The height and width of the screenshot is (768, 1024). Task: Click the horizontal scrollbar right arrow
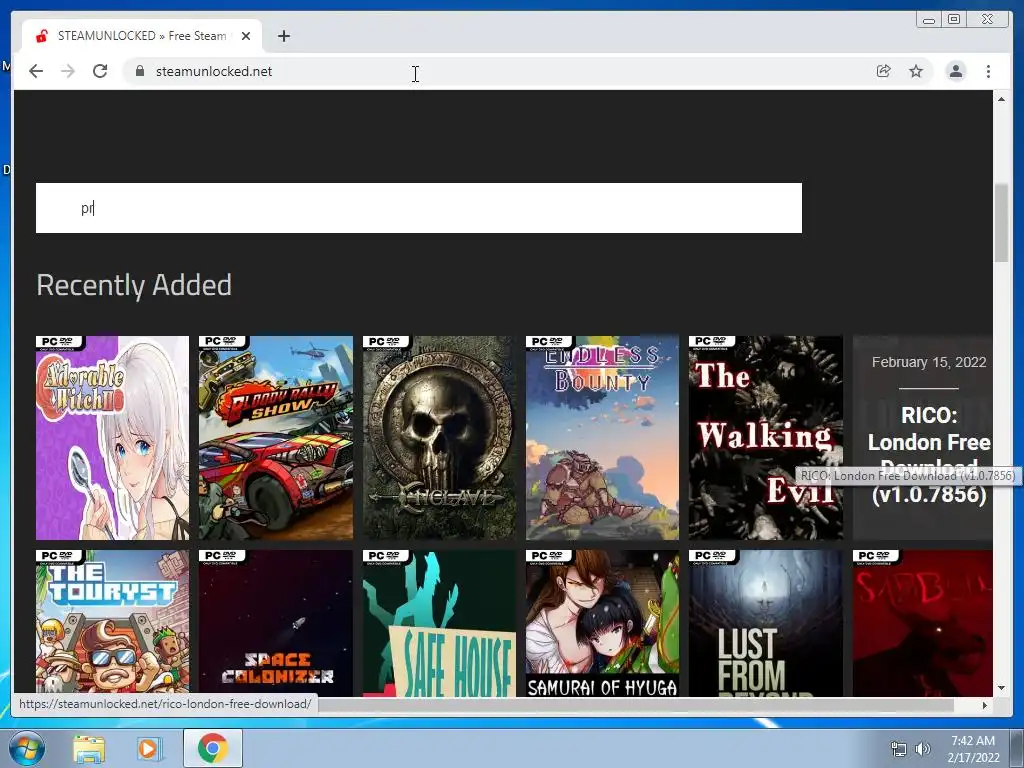(x=985, y=705)
